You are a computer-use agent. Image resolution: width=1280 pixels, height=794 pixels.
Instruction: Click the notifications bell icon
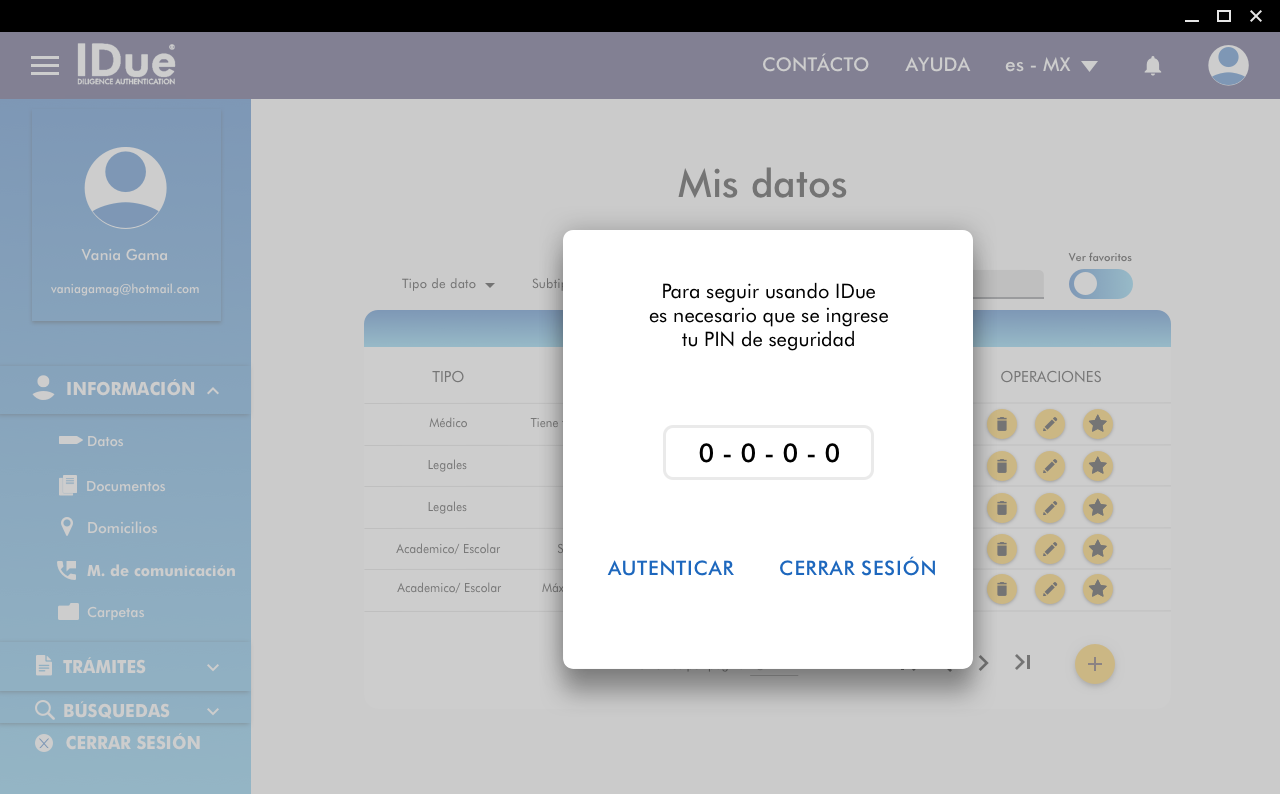click(1153, 66)
